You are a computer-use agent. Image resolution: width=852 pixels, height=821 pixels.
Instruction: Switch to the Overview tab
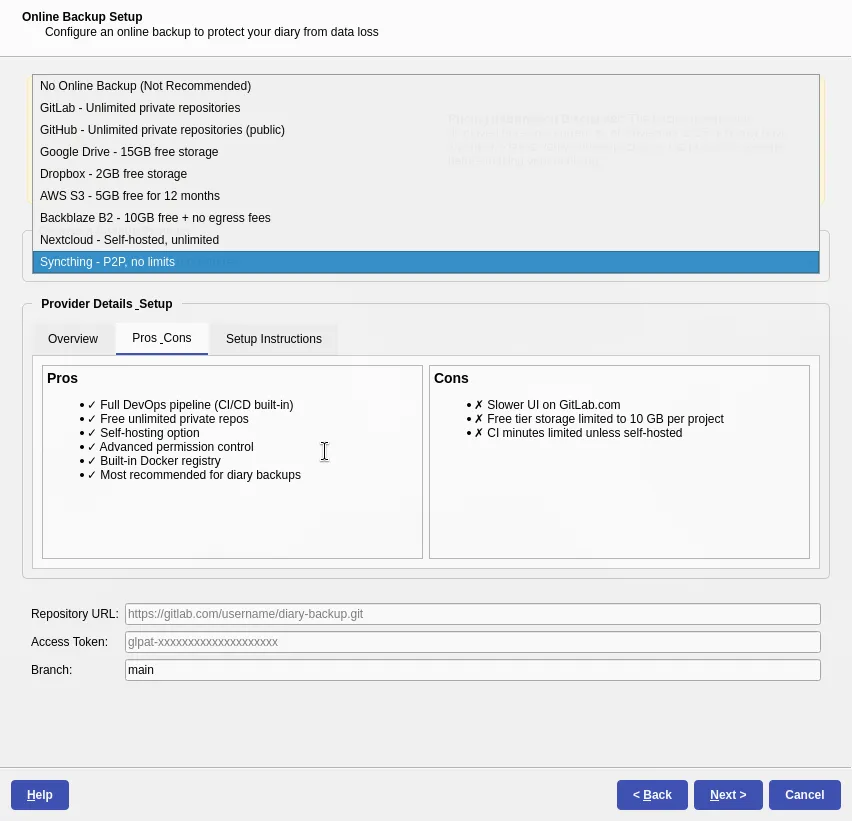(x=73, y=339)
